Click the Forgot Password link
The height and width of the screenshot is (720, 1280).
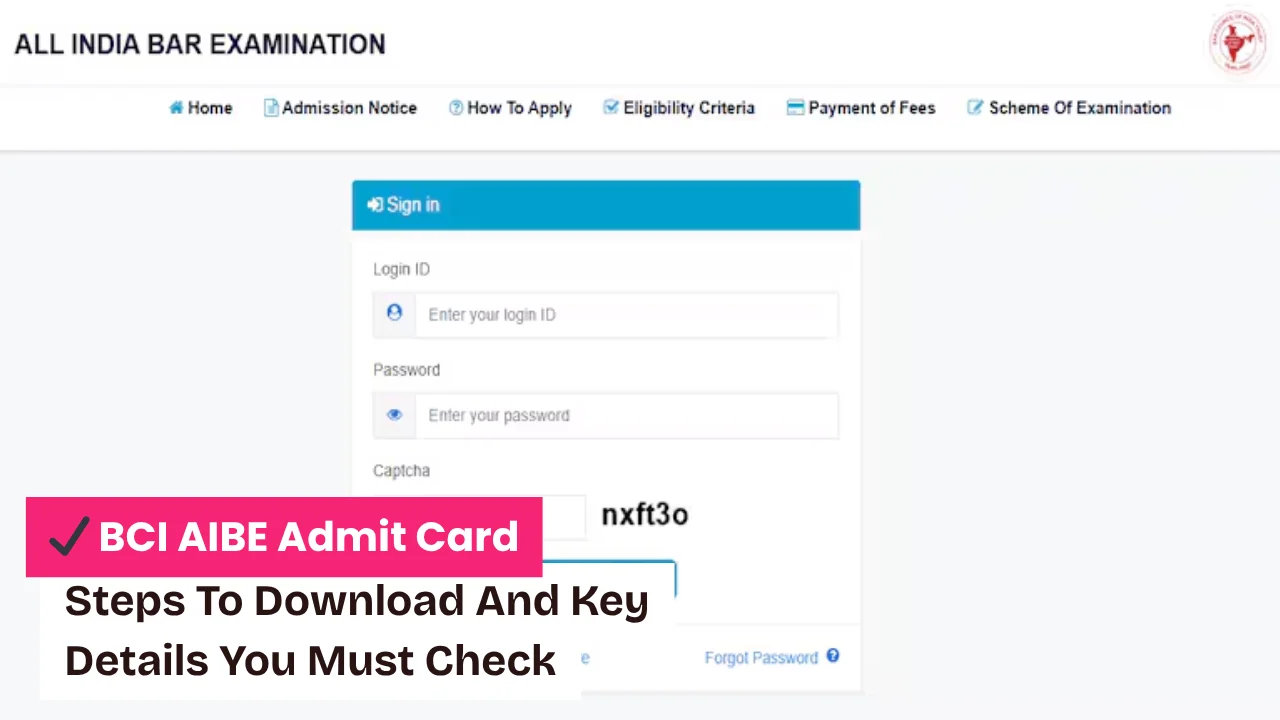pos(761,657)
